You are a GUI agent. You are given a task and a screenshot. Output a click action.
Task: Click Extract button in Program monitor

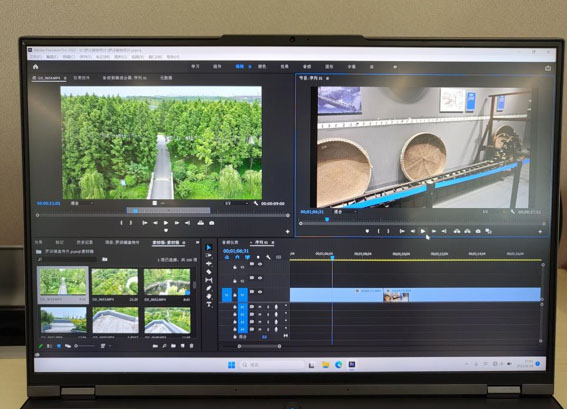tap(467, 231)
